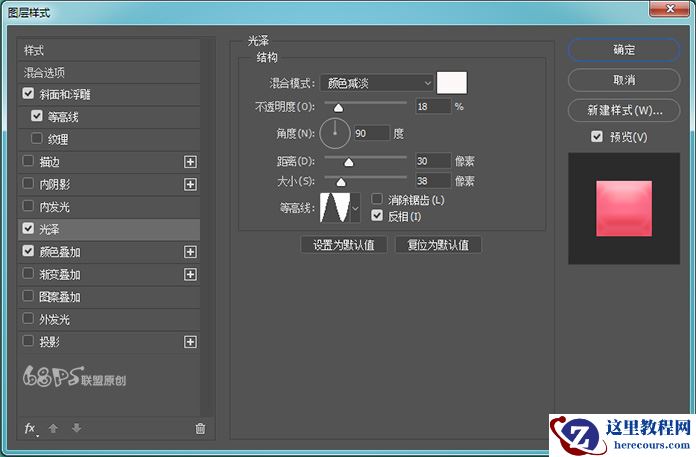The height and width of the screenshot is (457, 696).
Task: Check the 消除锯齿 anti-alias option
Action: (377, 198)
